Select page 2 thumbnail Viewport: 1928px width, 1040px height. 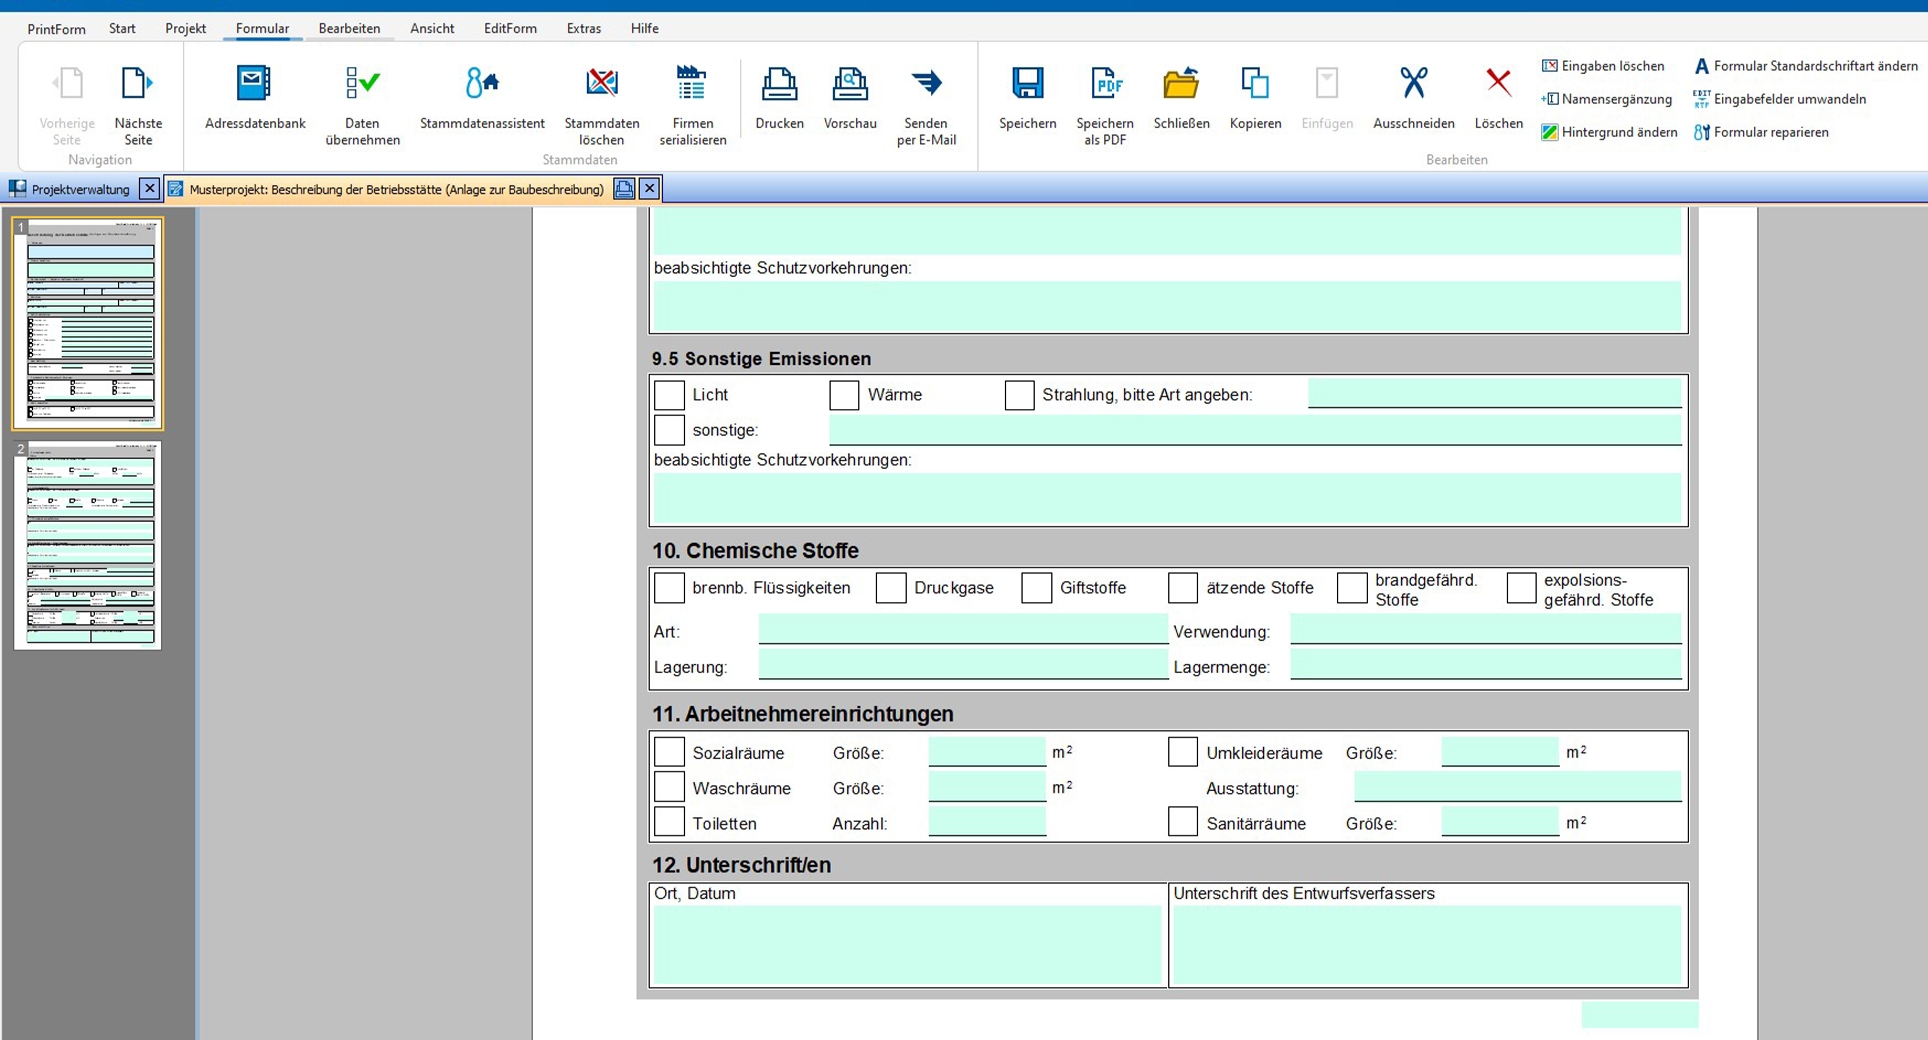[x=88, y=545]
